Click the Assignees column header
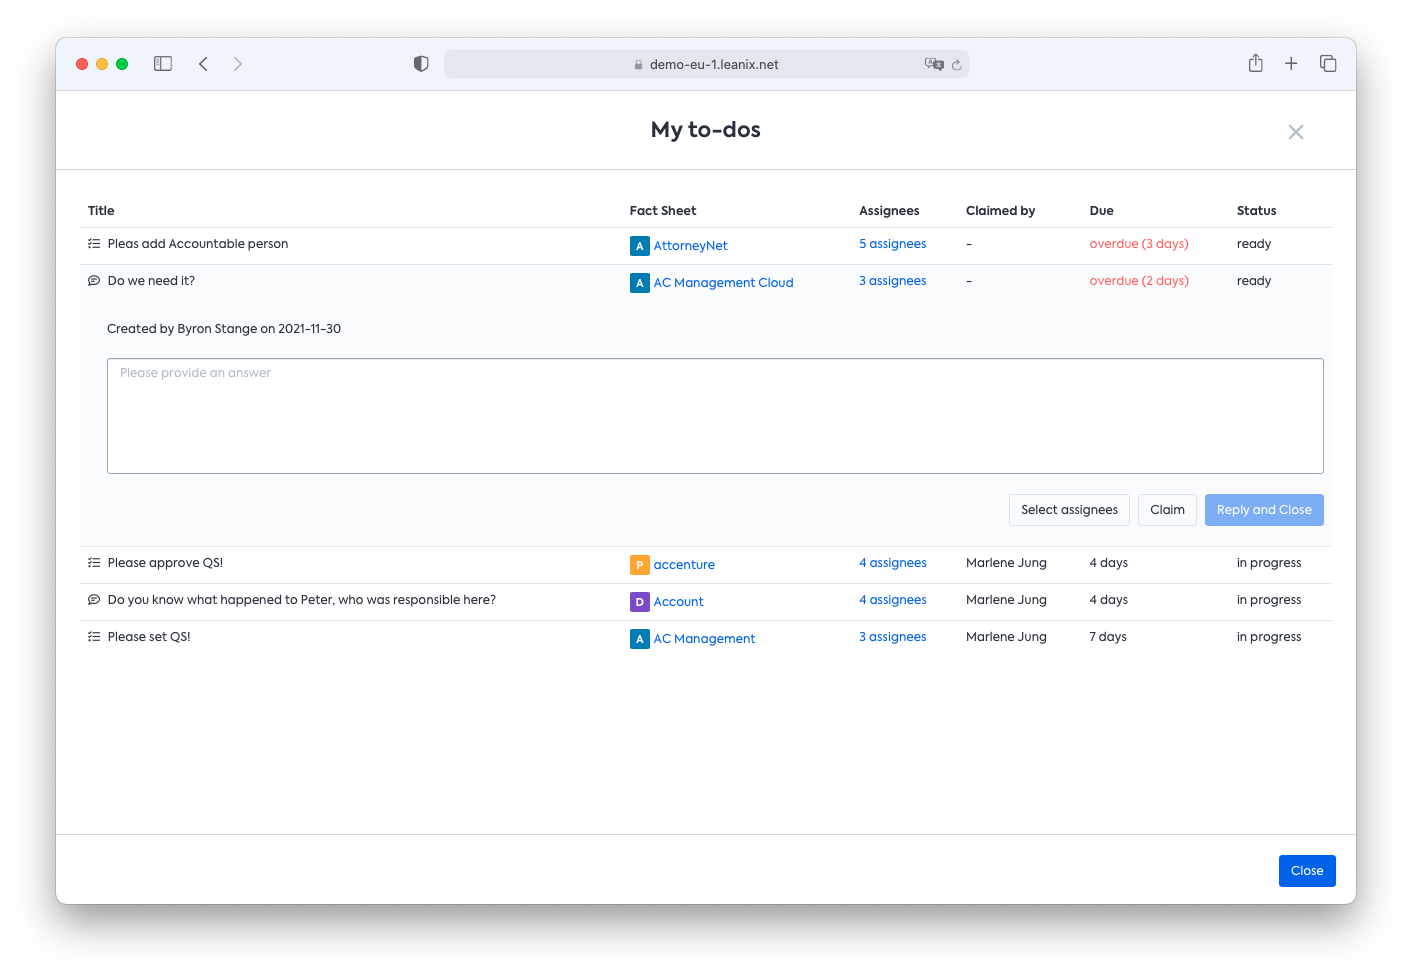Viewport: 1412px width, 978px height. tap(889, 211)
